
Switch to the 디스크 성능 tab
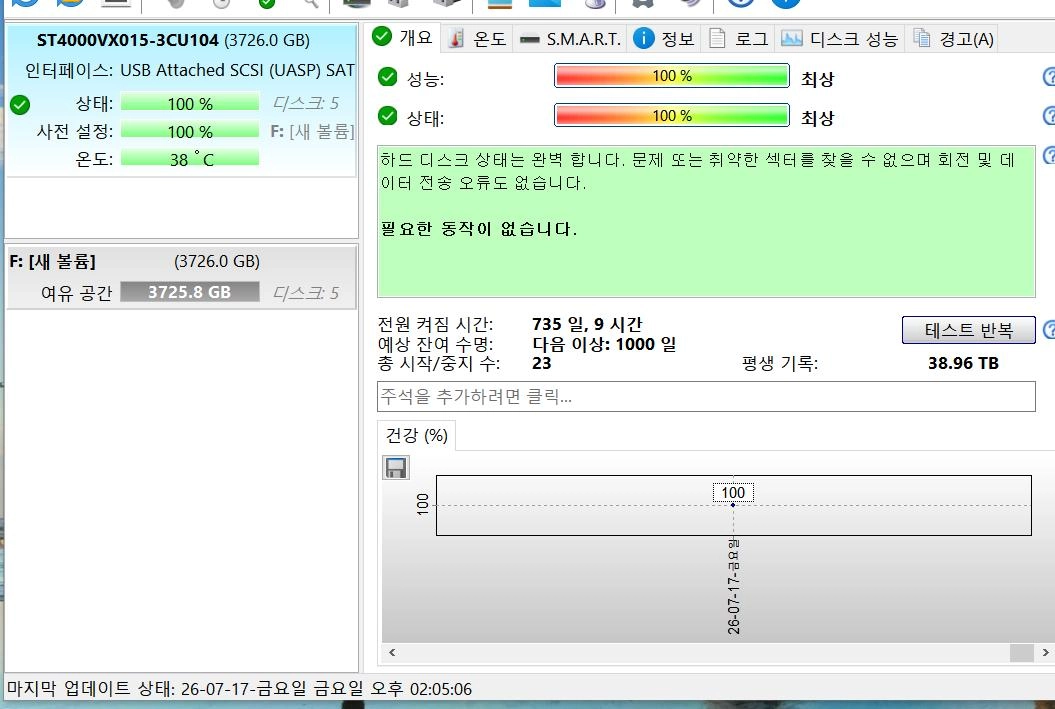click(x=839, y=39)
